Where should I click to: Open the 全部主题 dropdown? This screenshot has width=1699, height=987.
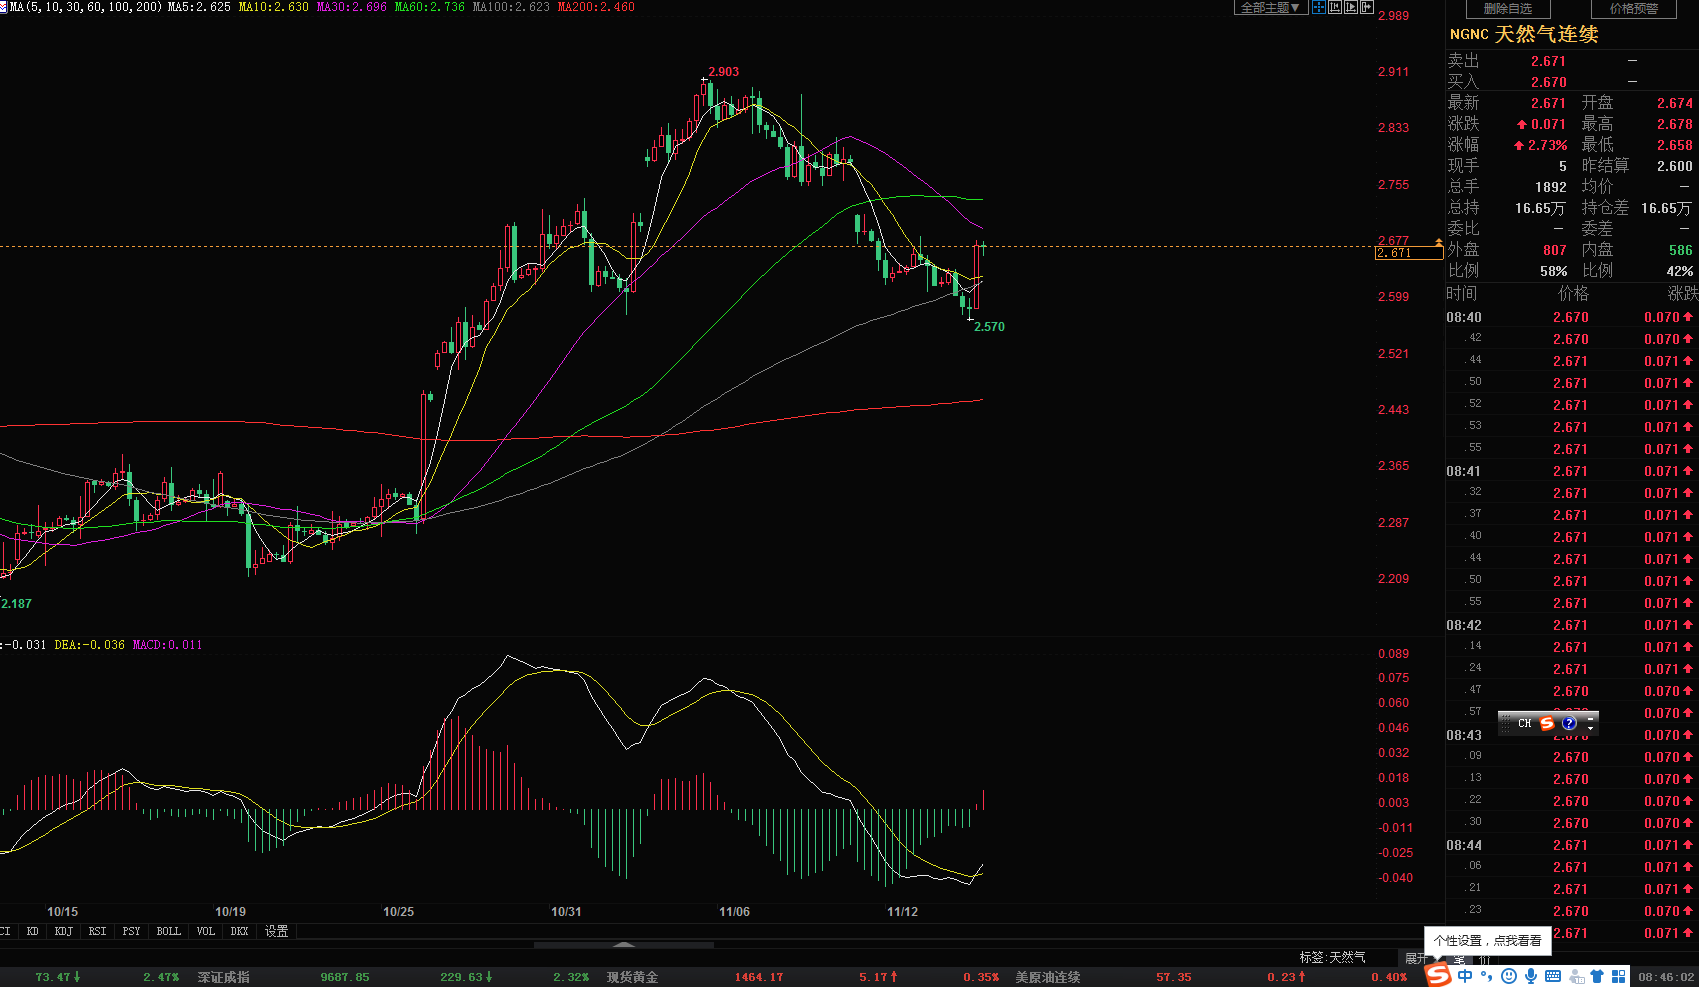pos(1271,7)
